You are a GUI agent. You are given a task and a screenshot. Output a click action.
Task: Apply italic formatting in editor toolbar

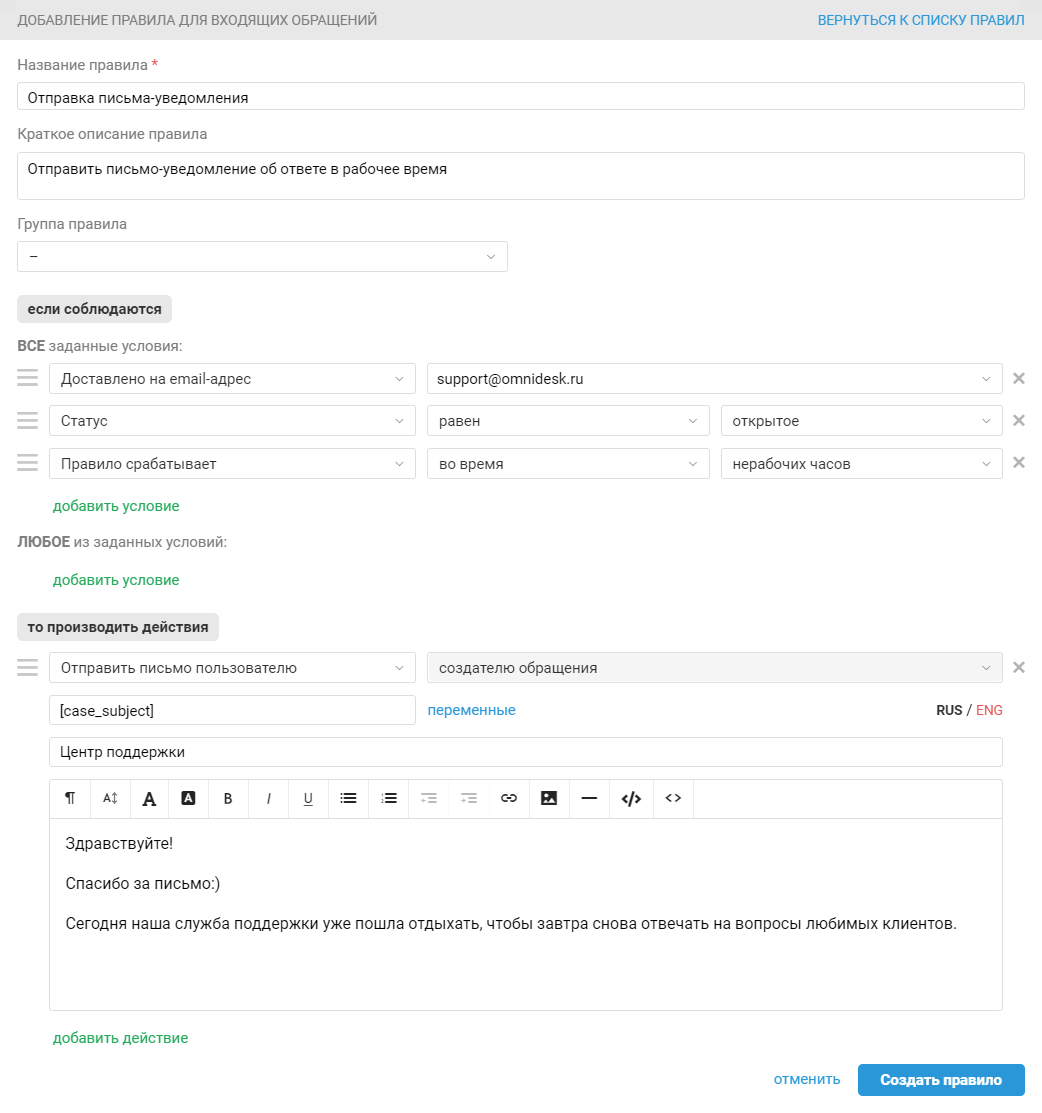pyautogui.click(x=268, y=799)
